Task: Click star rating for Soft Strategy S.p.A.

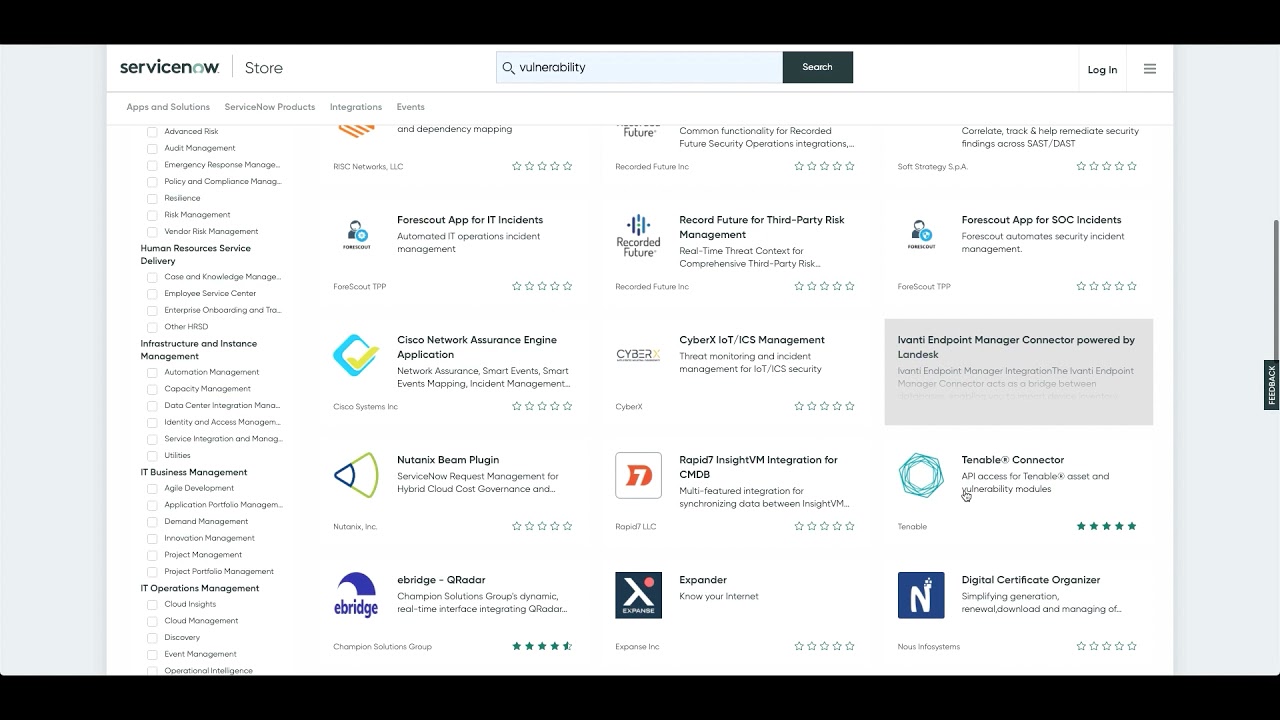Action: 1107,166
